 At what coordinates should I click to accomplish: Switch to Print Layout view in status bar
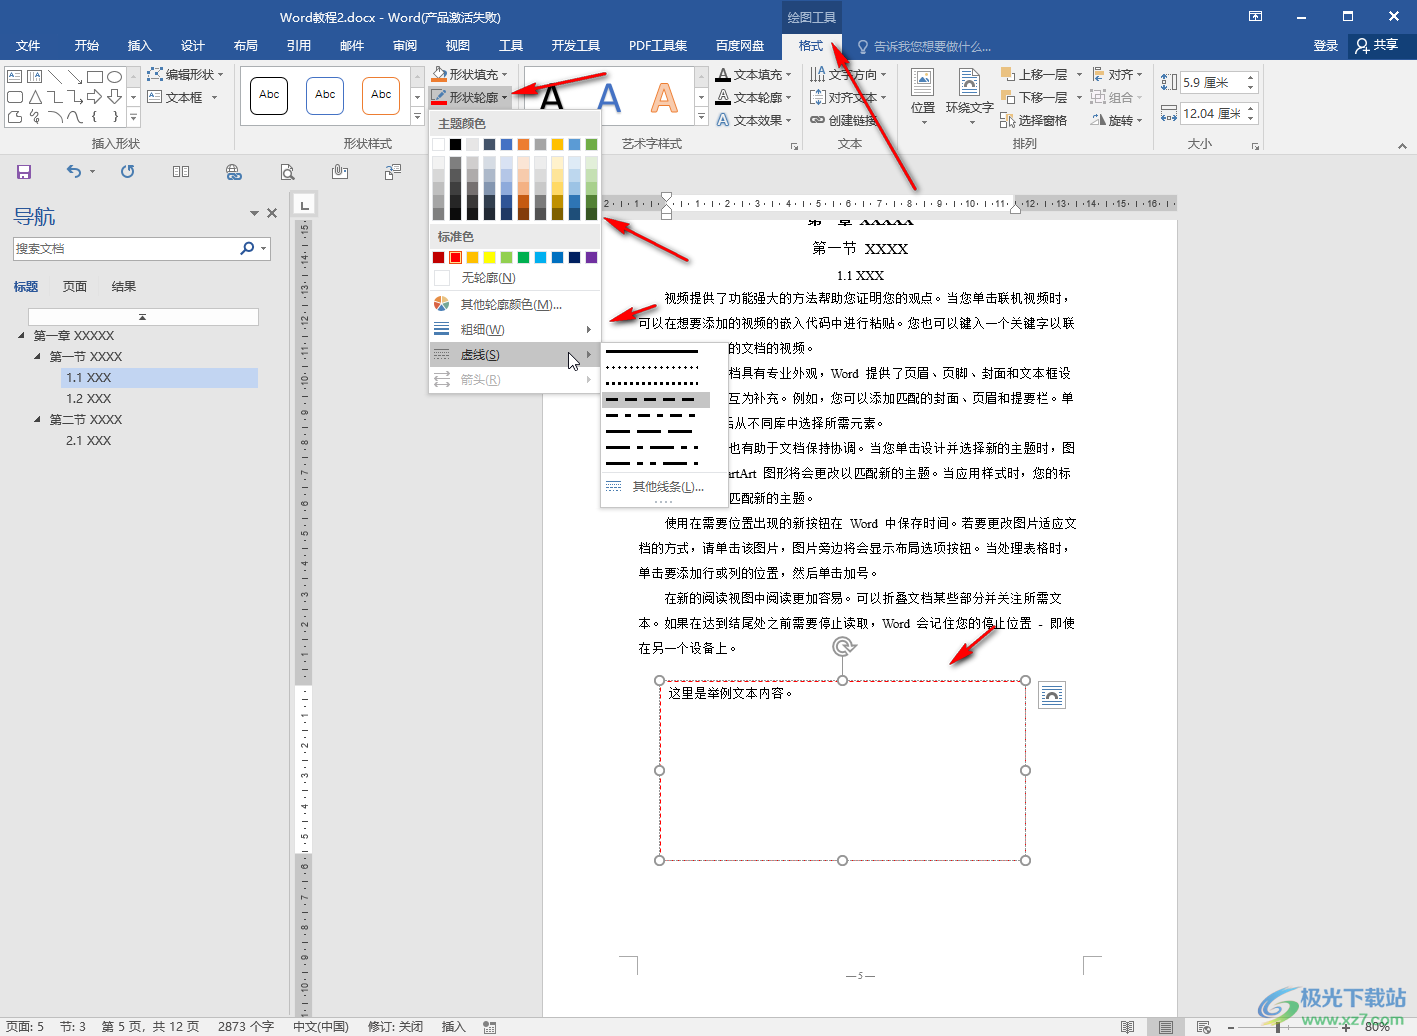[1166, 1027]
